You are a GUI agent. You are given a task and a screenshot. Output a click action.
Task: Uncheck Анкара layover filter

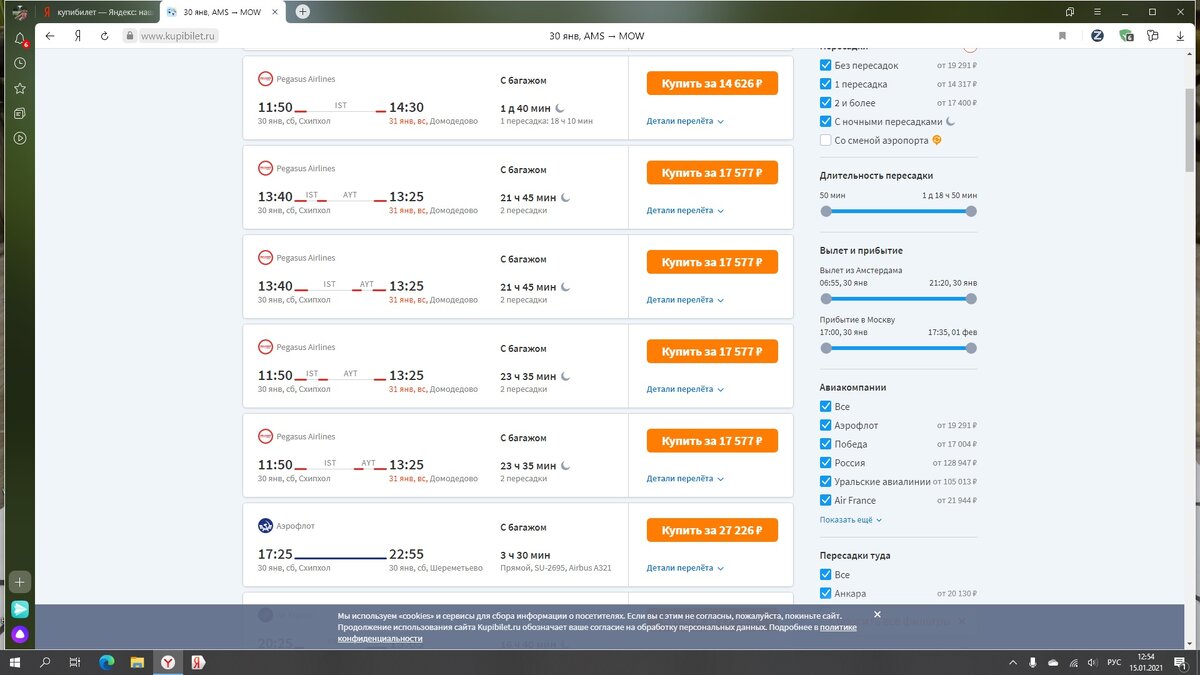[x=826, y=593]
